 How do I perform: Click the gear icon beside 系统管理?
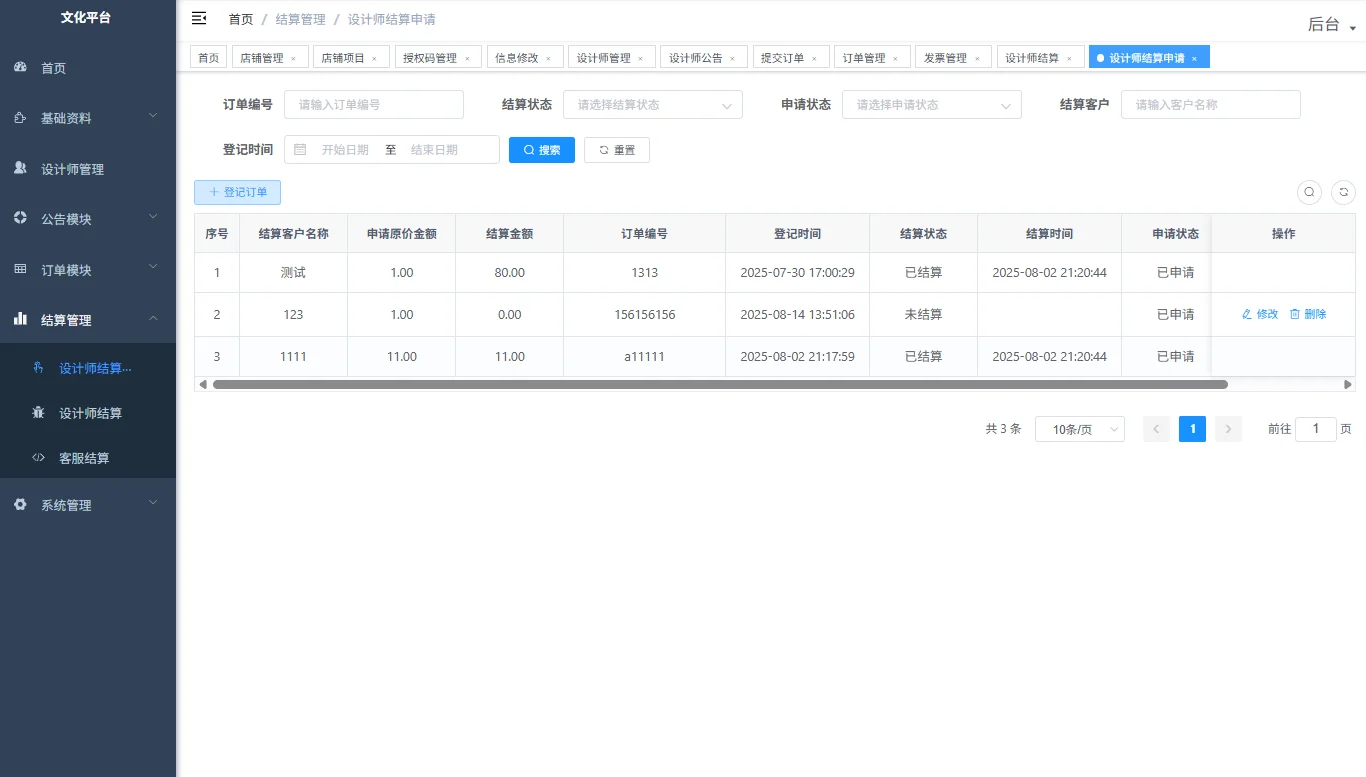click(x=20, y=504)
